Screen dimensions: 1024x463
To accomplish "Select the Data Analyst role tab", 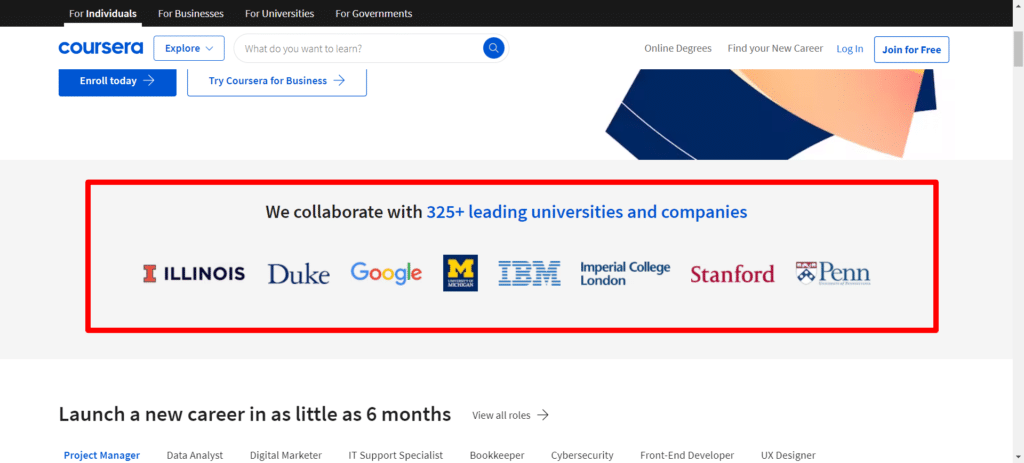I will (195, 455).
